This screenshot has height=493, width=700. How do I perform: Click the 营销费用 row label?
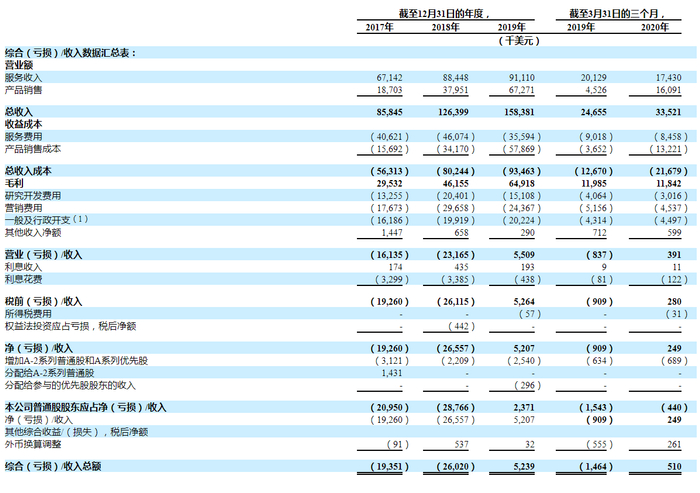(23, 208)
